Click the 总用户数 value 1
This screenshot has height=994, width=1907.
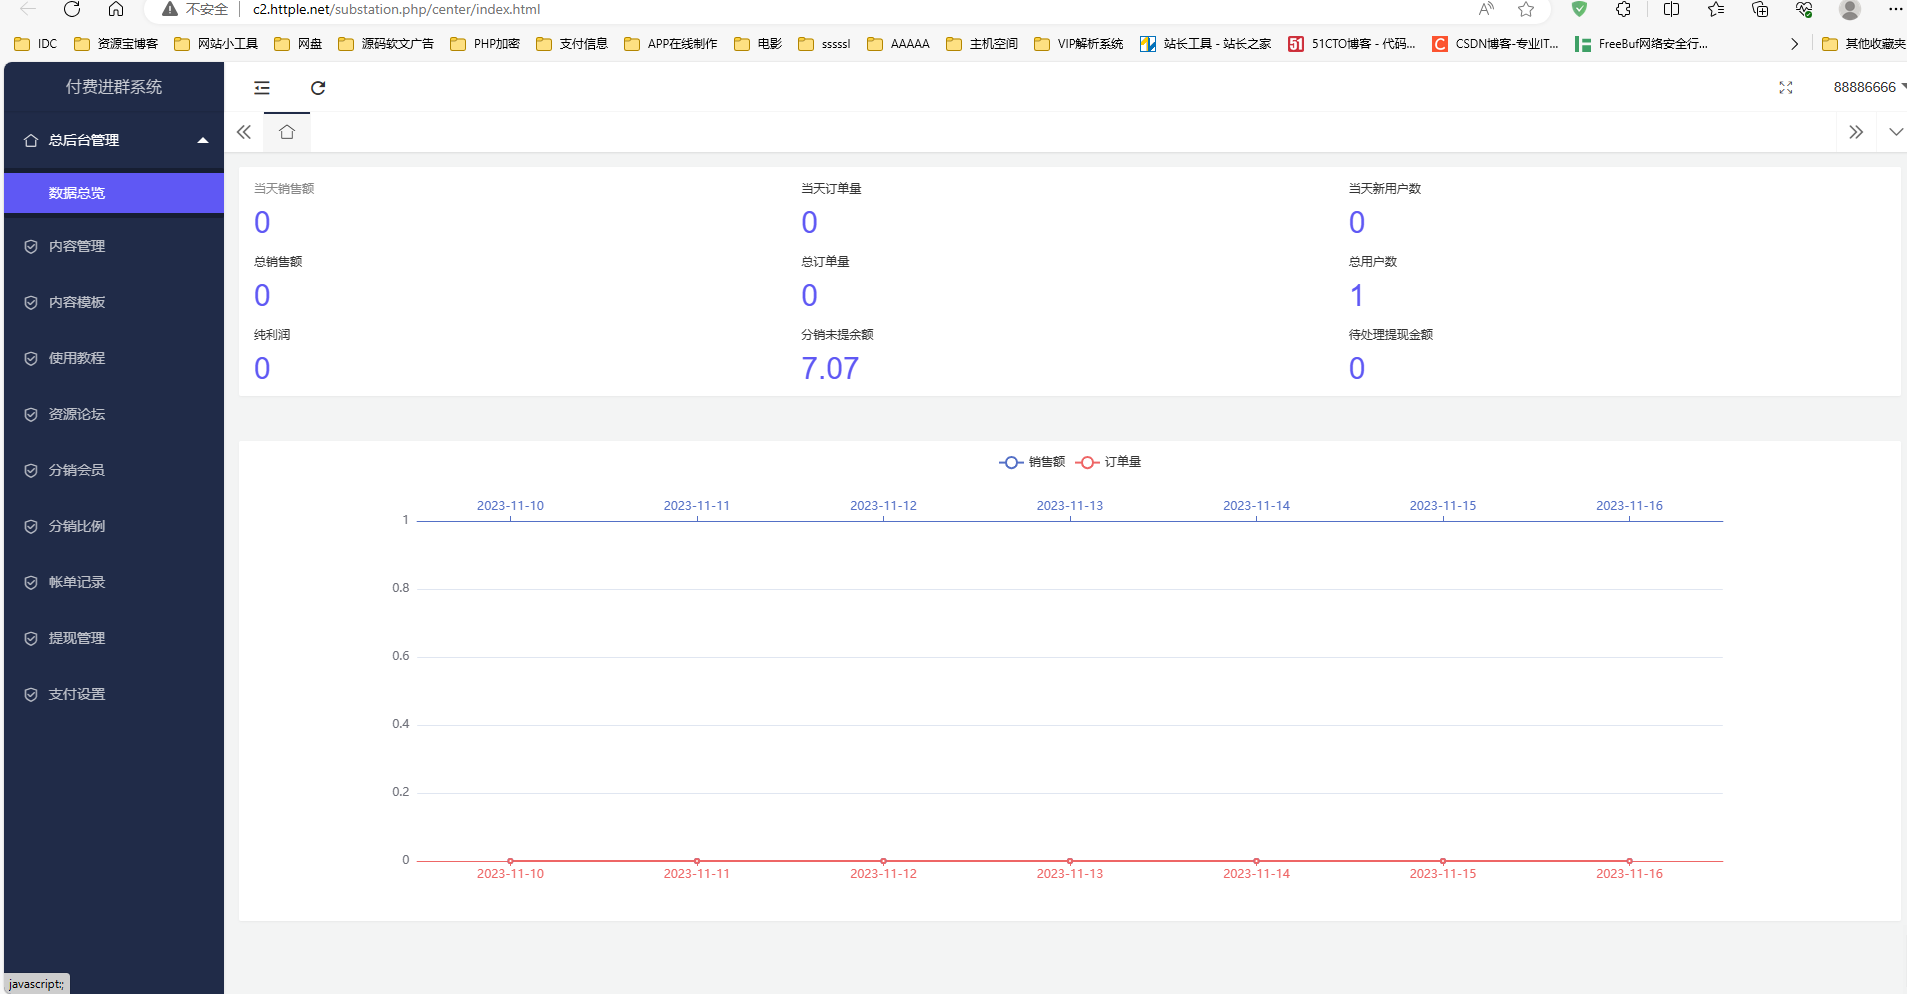(x=1357, y=295)
